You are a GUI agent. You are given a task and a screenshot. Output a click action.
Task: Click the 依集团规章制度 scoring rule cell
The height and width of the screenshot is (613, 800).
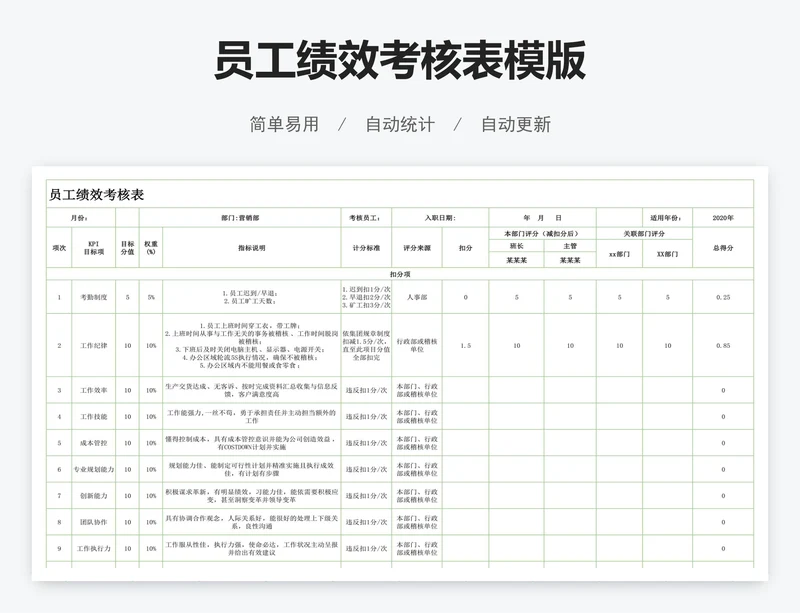point(366,346)
